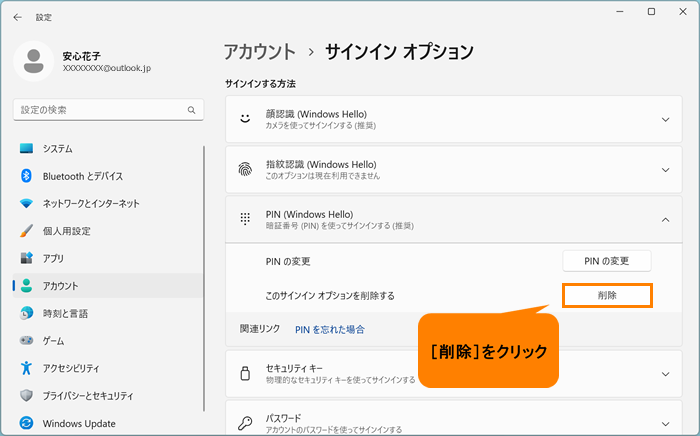This screenshot has height=436, width=700.
Task: Click the アプリ icon in sidebar
Action: point(26,258)
